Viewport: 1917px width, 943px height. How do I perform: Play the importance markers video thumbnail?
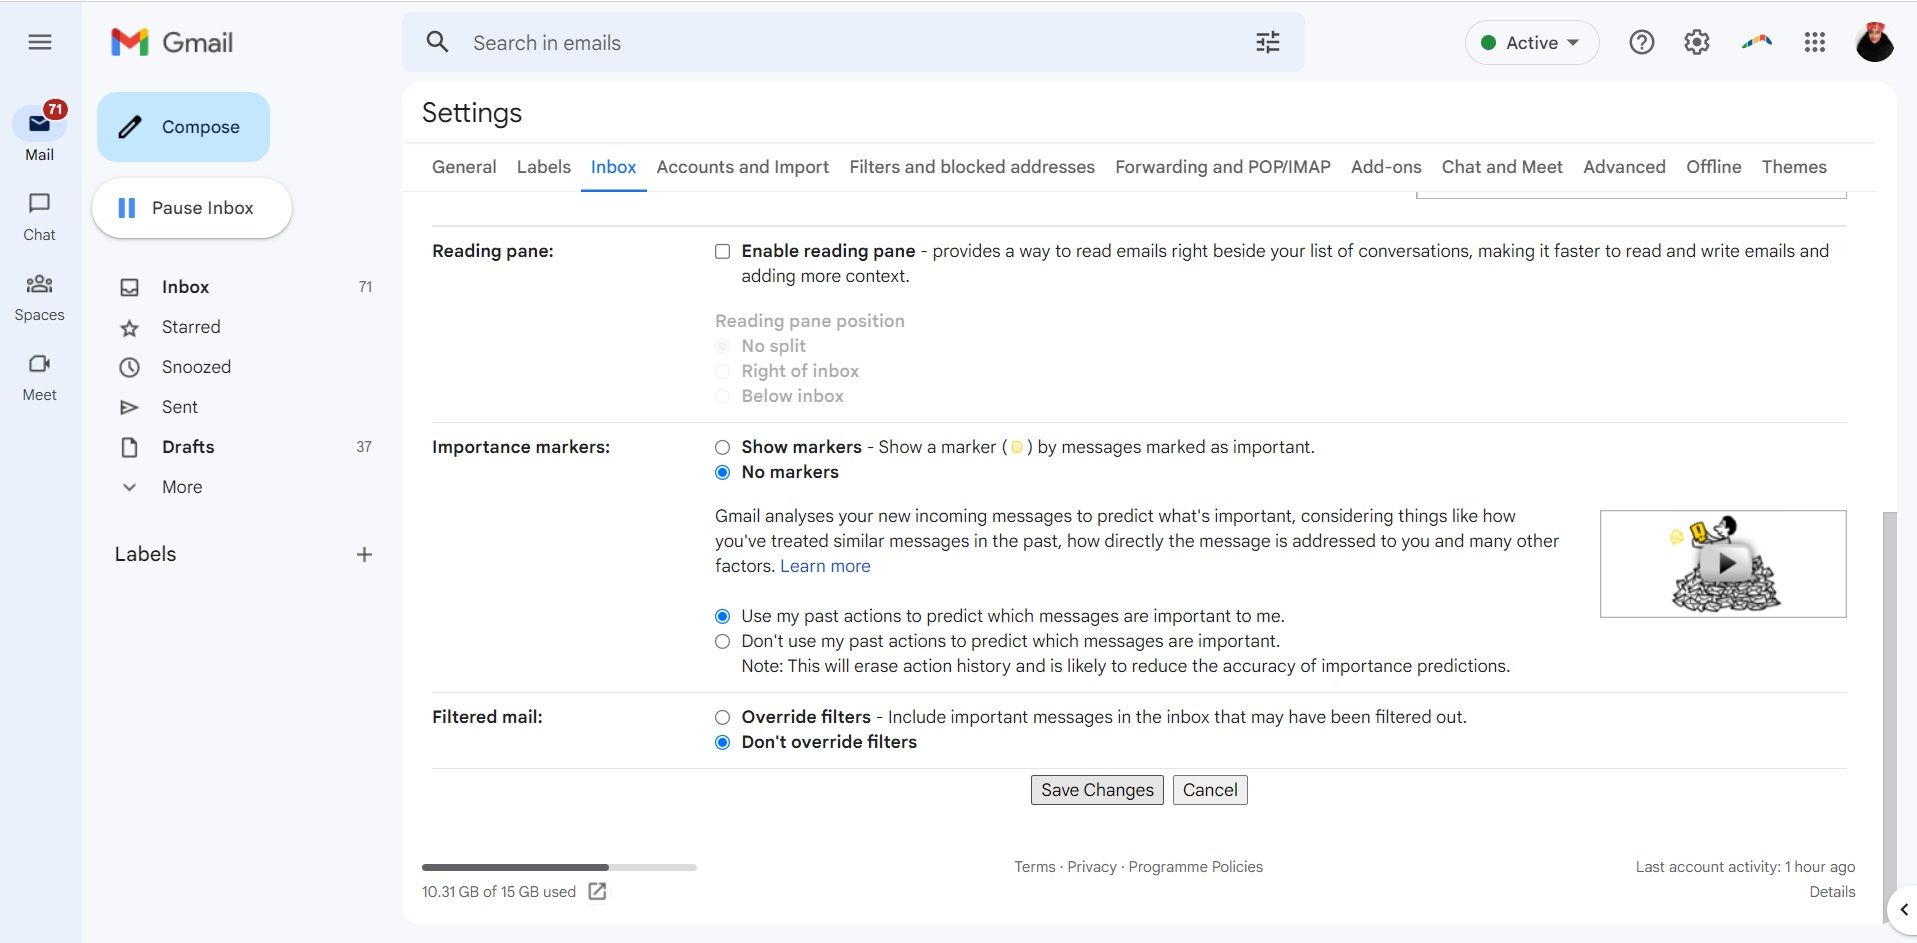tap(1725, 564)
